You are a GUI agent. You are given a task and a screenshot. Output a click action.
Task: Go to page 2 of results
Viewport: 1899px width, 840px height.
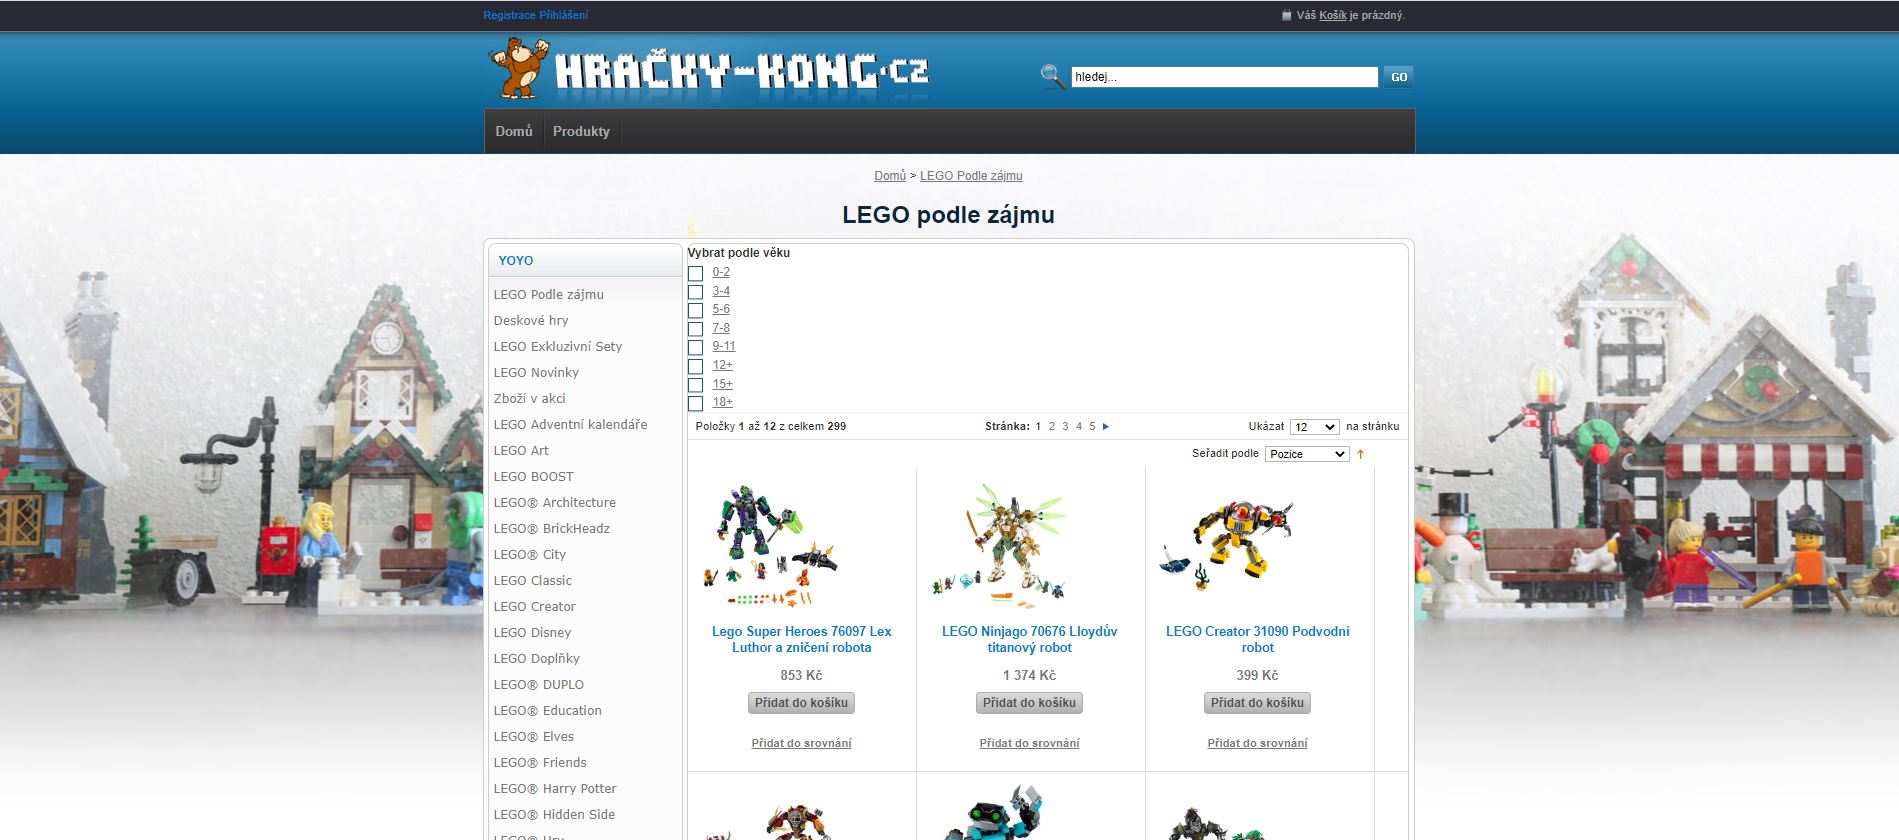point(1051,427)
